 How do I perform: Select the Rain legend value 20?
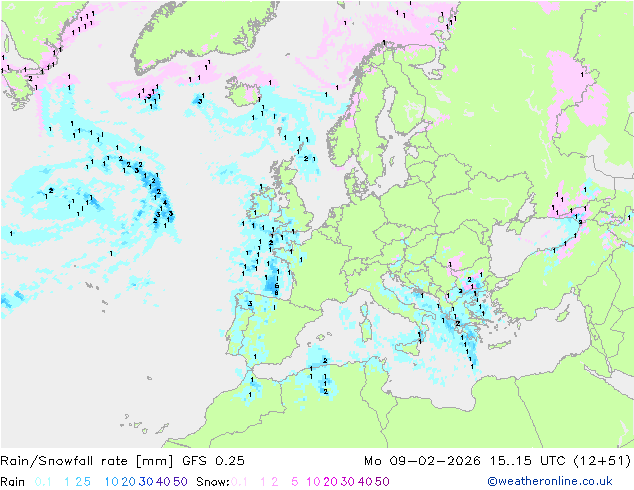(129, 482)
